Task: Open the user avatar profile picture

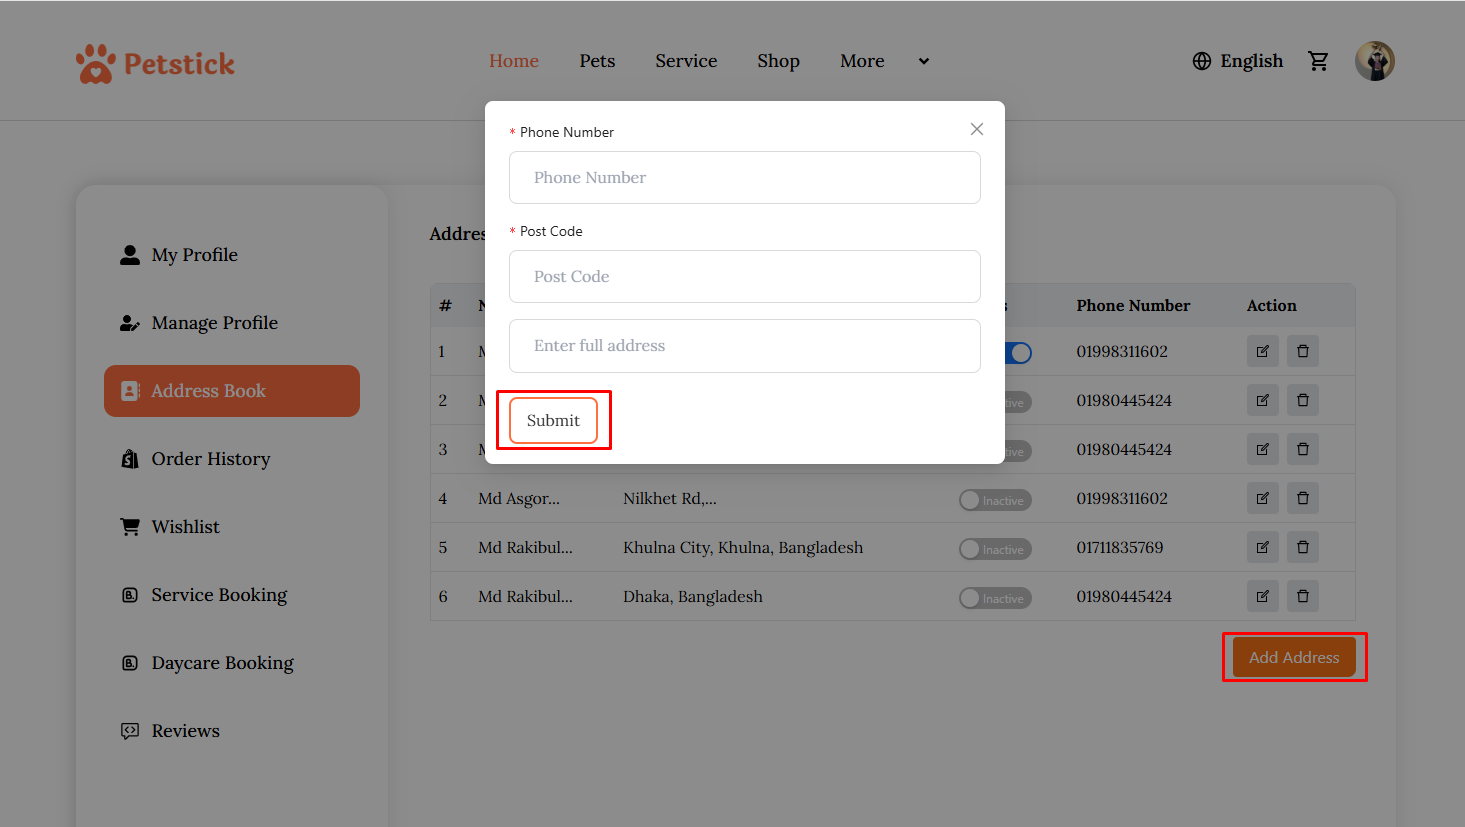Action: coord(1374,61)
